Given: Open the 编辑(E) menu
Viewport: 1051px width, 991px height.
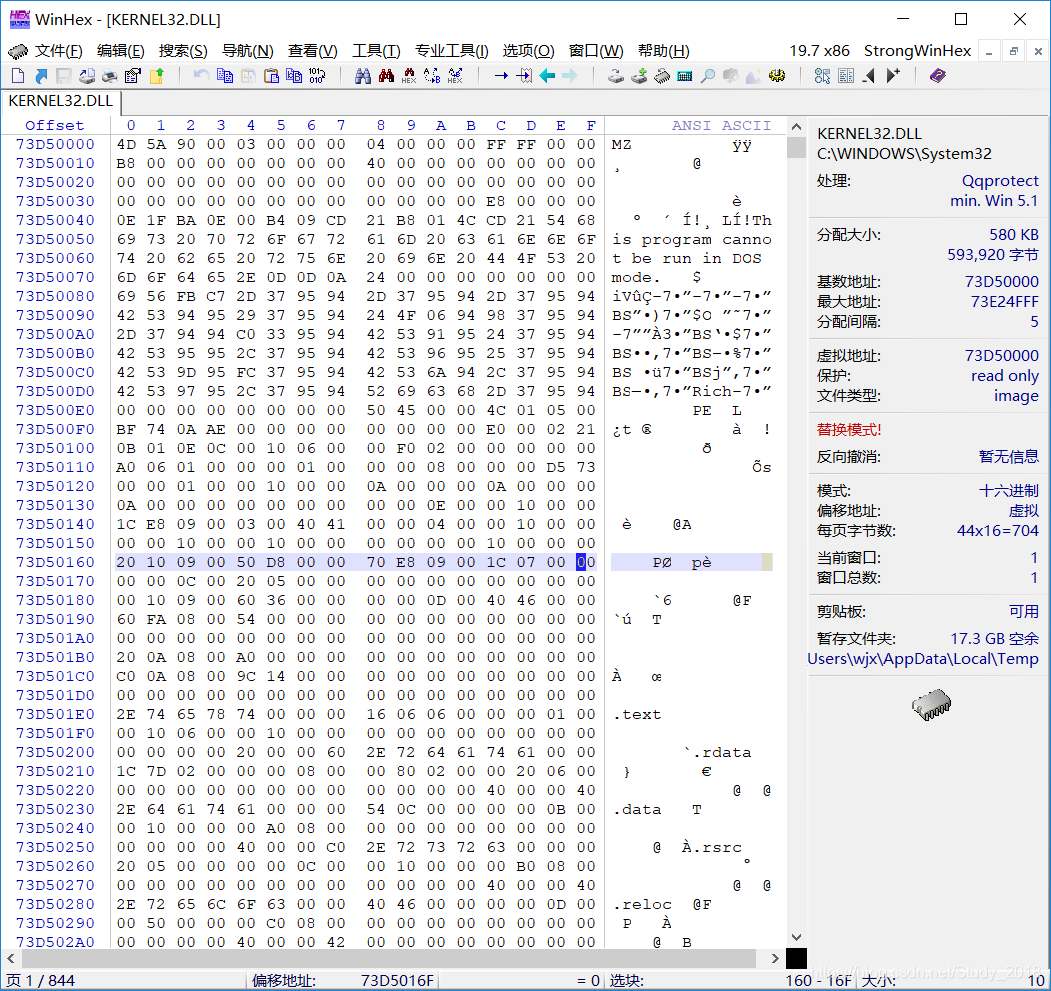Looking at the screenshot, I should click(121, 51).
